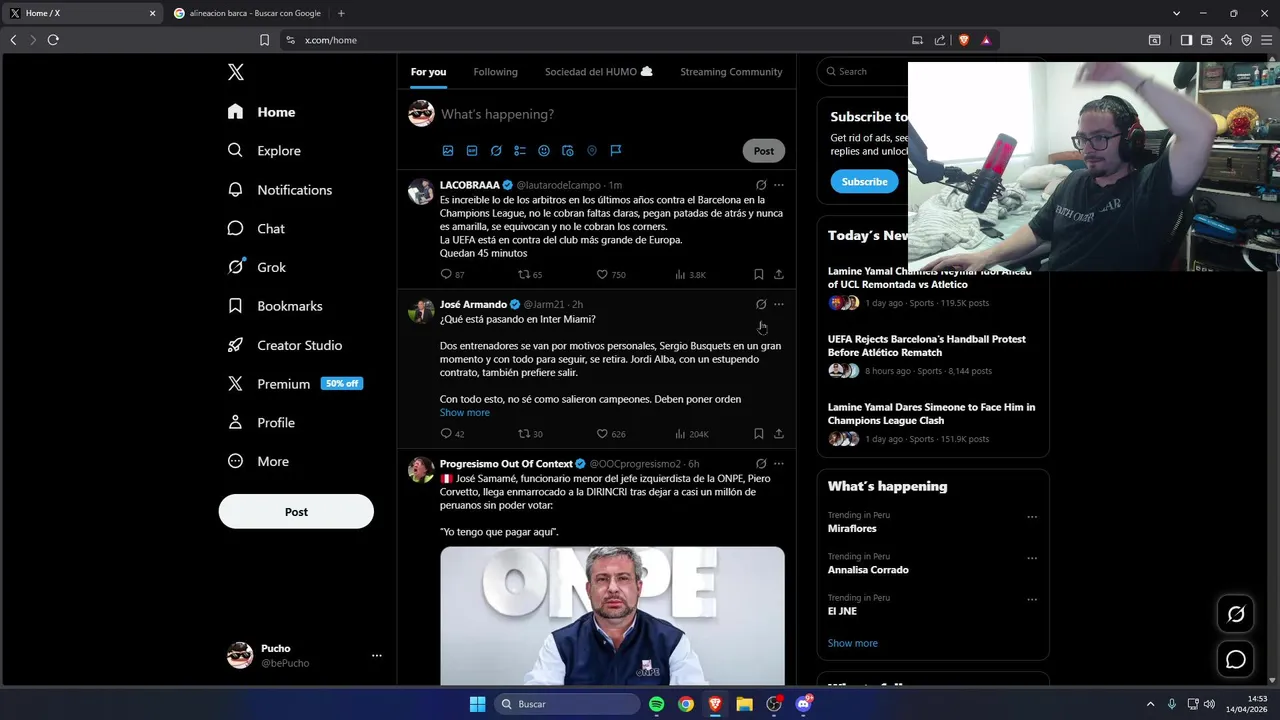Screen dimensions: 1280x720
Task: Open account options next to Pucho
Action: click(x=377, y=656)
